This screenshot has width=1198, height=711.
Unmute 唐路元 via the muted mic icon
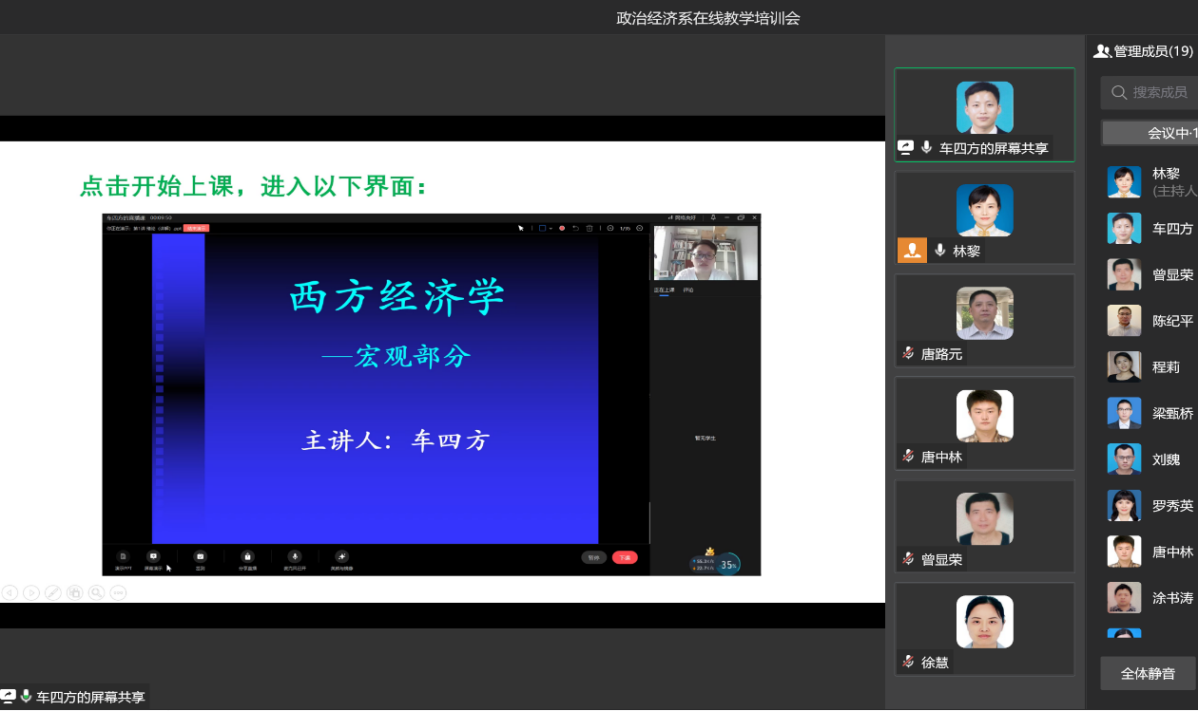coord(908,353)
